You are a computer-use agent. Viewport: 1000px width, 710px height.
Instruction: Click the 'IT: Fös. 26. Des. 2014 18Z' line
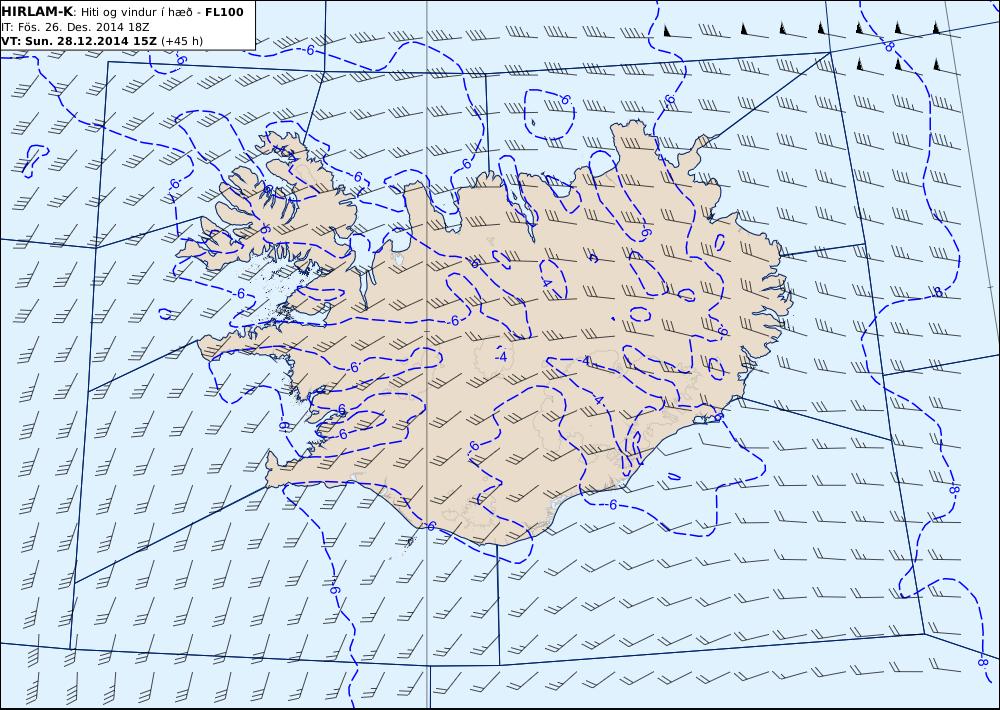pyautogui.click(x=75, y=27)
